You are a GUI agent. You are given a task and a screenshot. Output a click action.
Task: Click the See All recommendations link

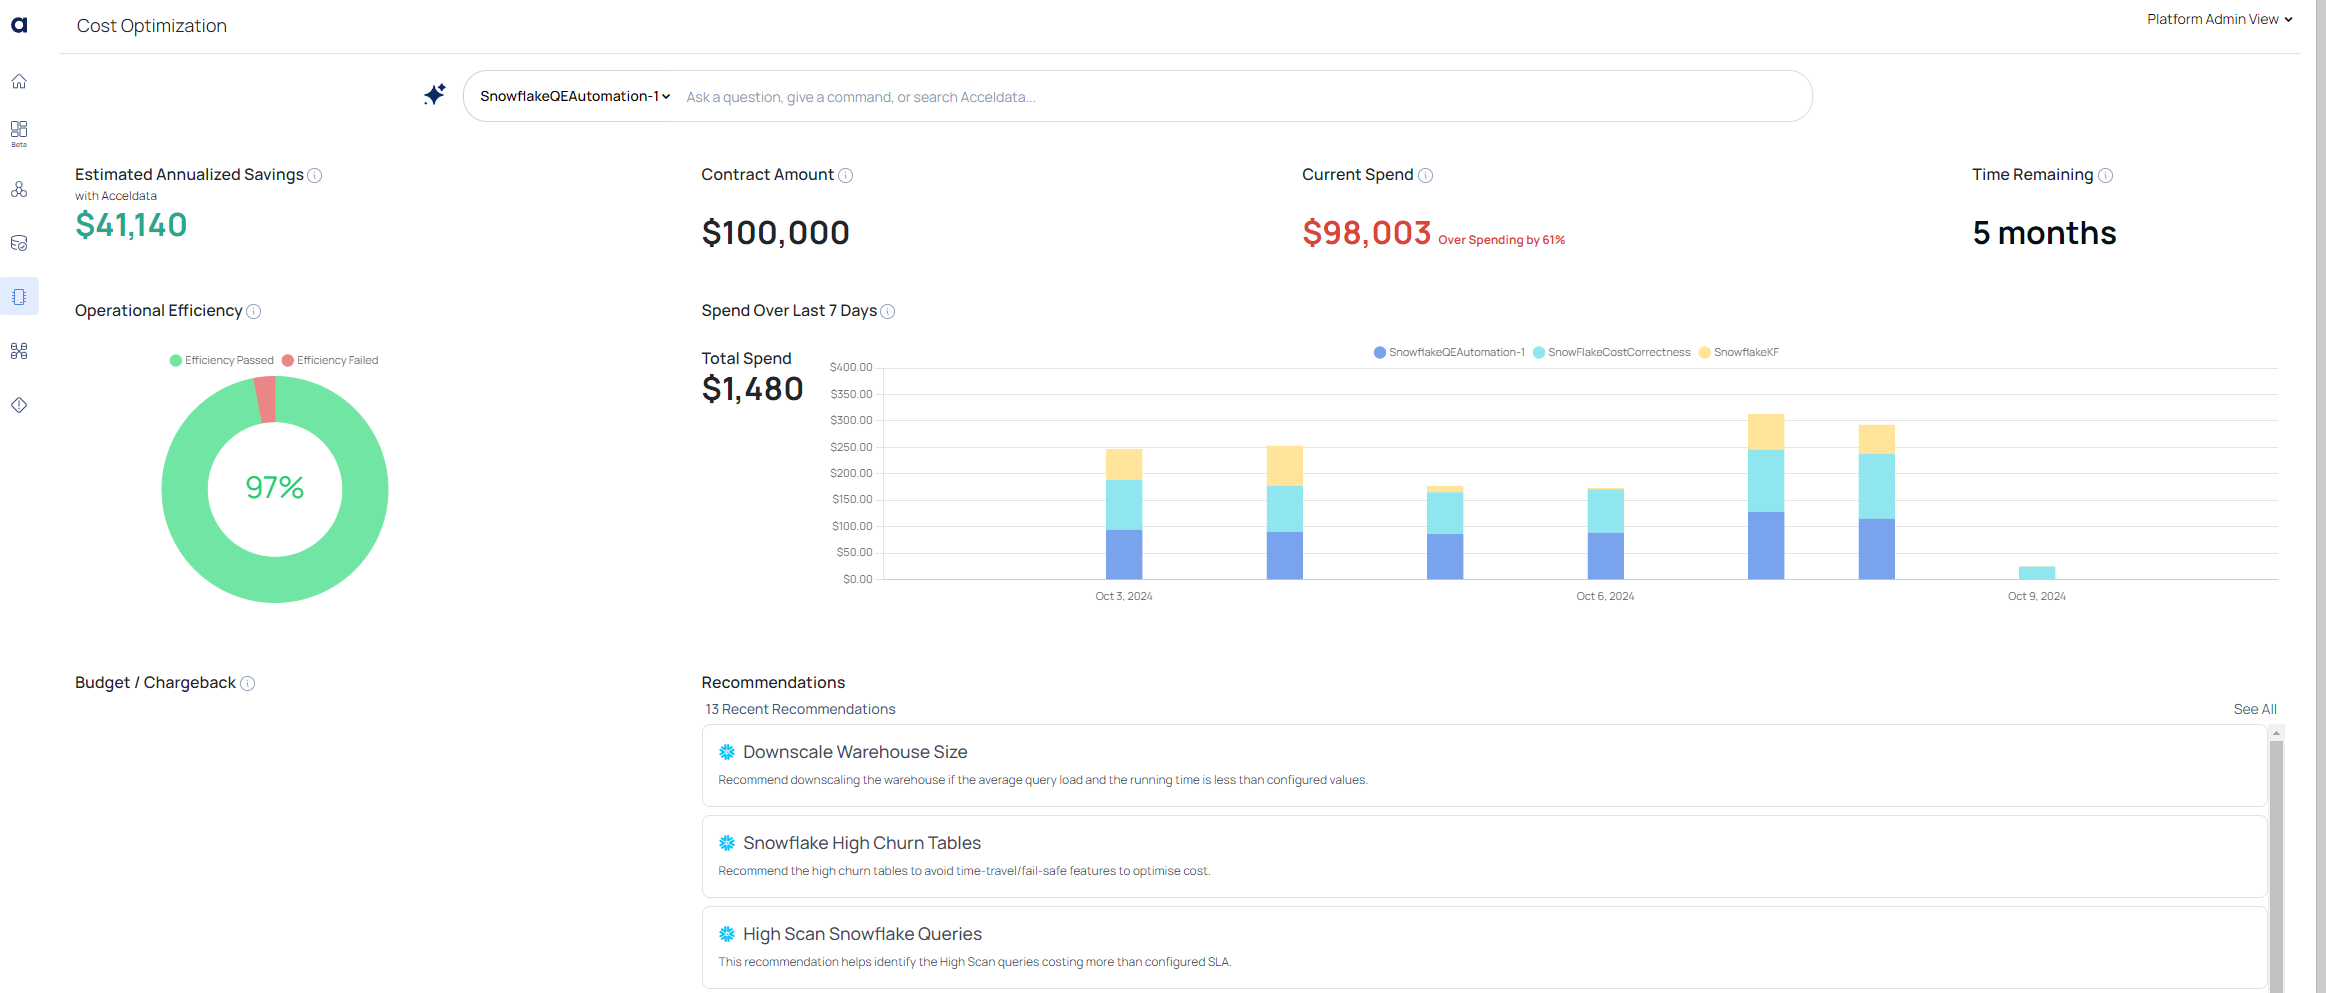coord(2255,709)
